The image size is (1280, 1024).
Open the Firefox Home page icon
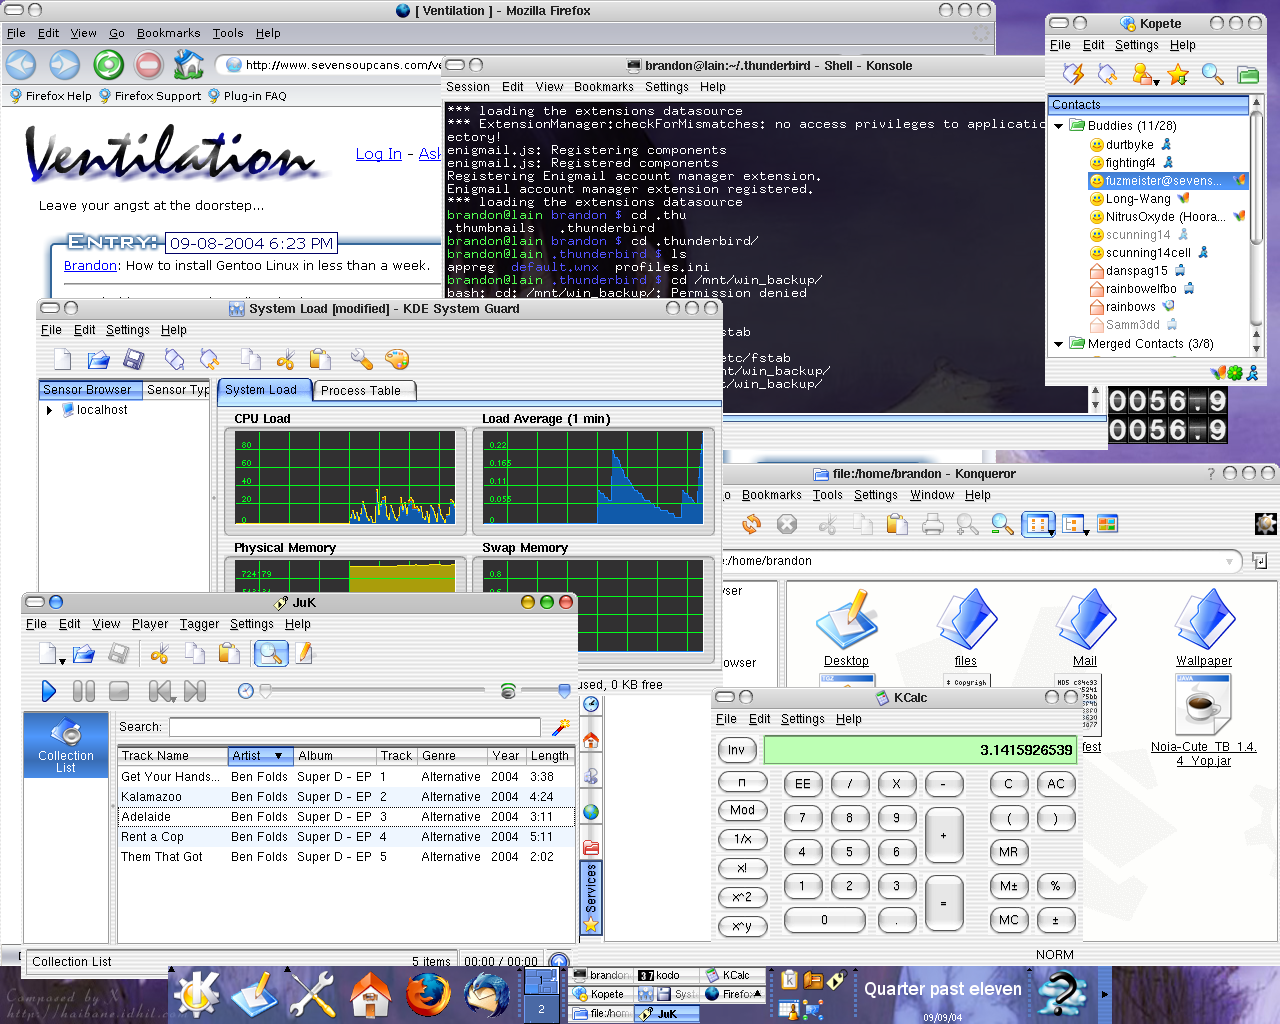[189, 65]
